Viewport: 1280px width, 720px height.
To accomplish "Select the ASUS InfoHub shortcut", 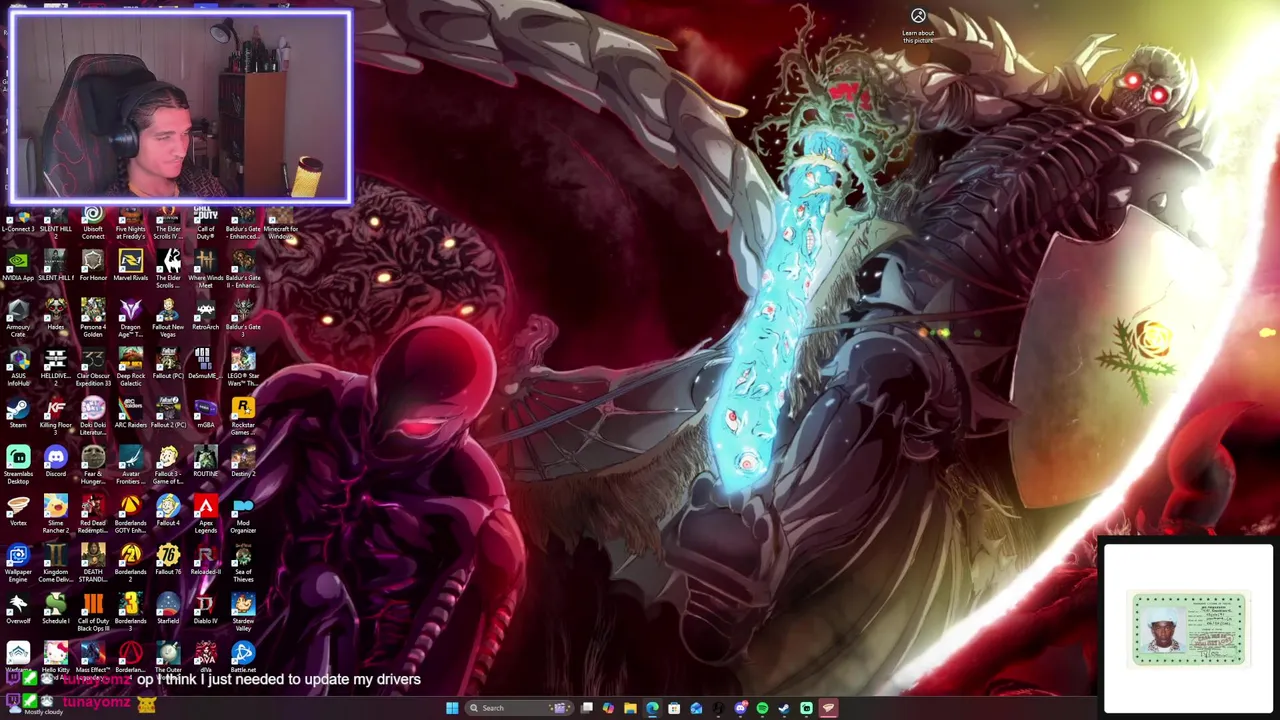I will pos(18,369).
